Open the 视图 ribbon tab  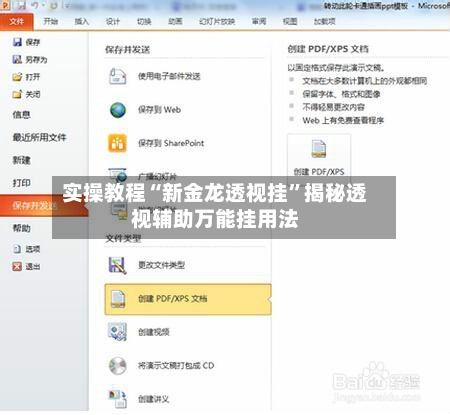(290, 21)
